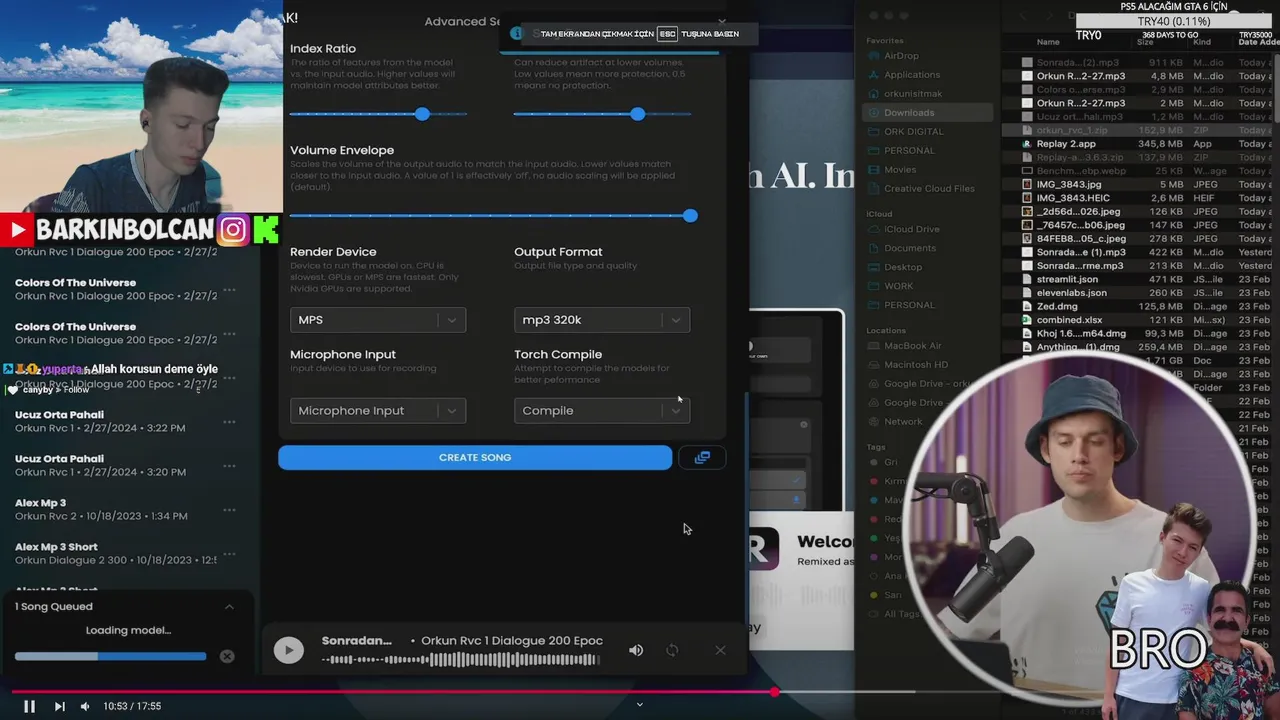Viewport: 1280px width, 720px height.
Task: Open orkunisitmak home folder in Finder
Action: 912,94
